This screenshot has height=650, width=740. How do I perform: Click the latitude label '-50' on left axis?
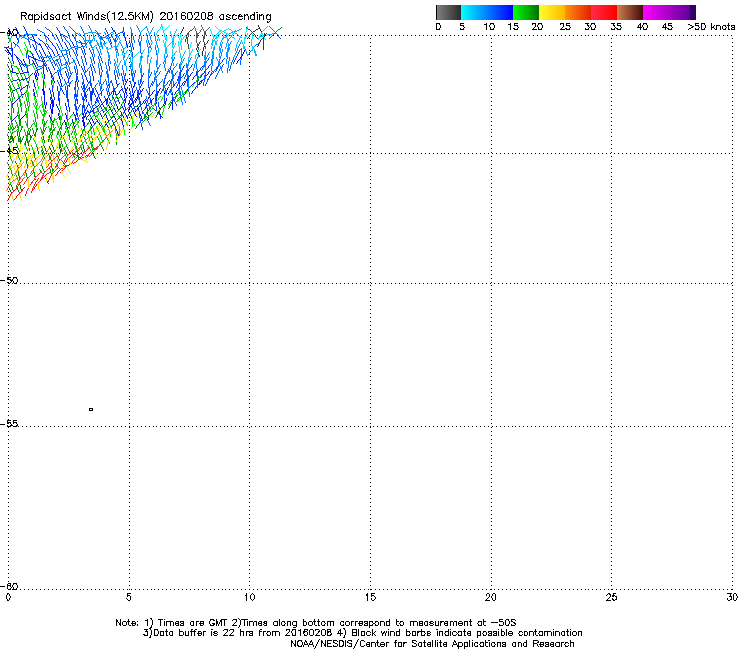[11, 280]
